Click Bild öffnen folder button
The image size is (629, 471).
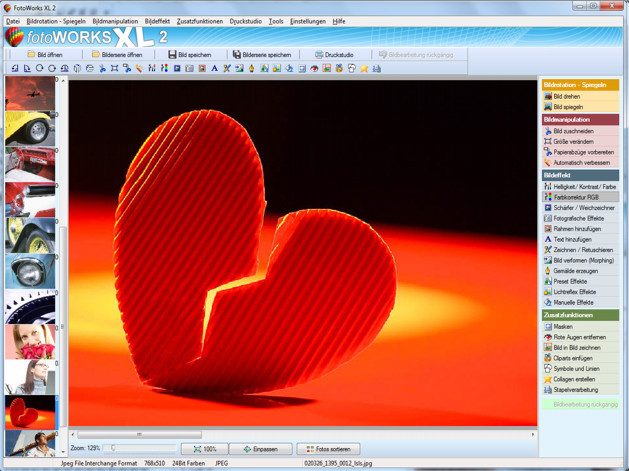pyautogui.click(x=45, y=54)
